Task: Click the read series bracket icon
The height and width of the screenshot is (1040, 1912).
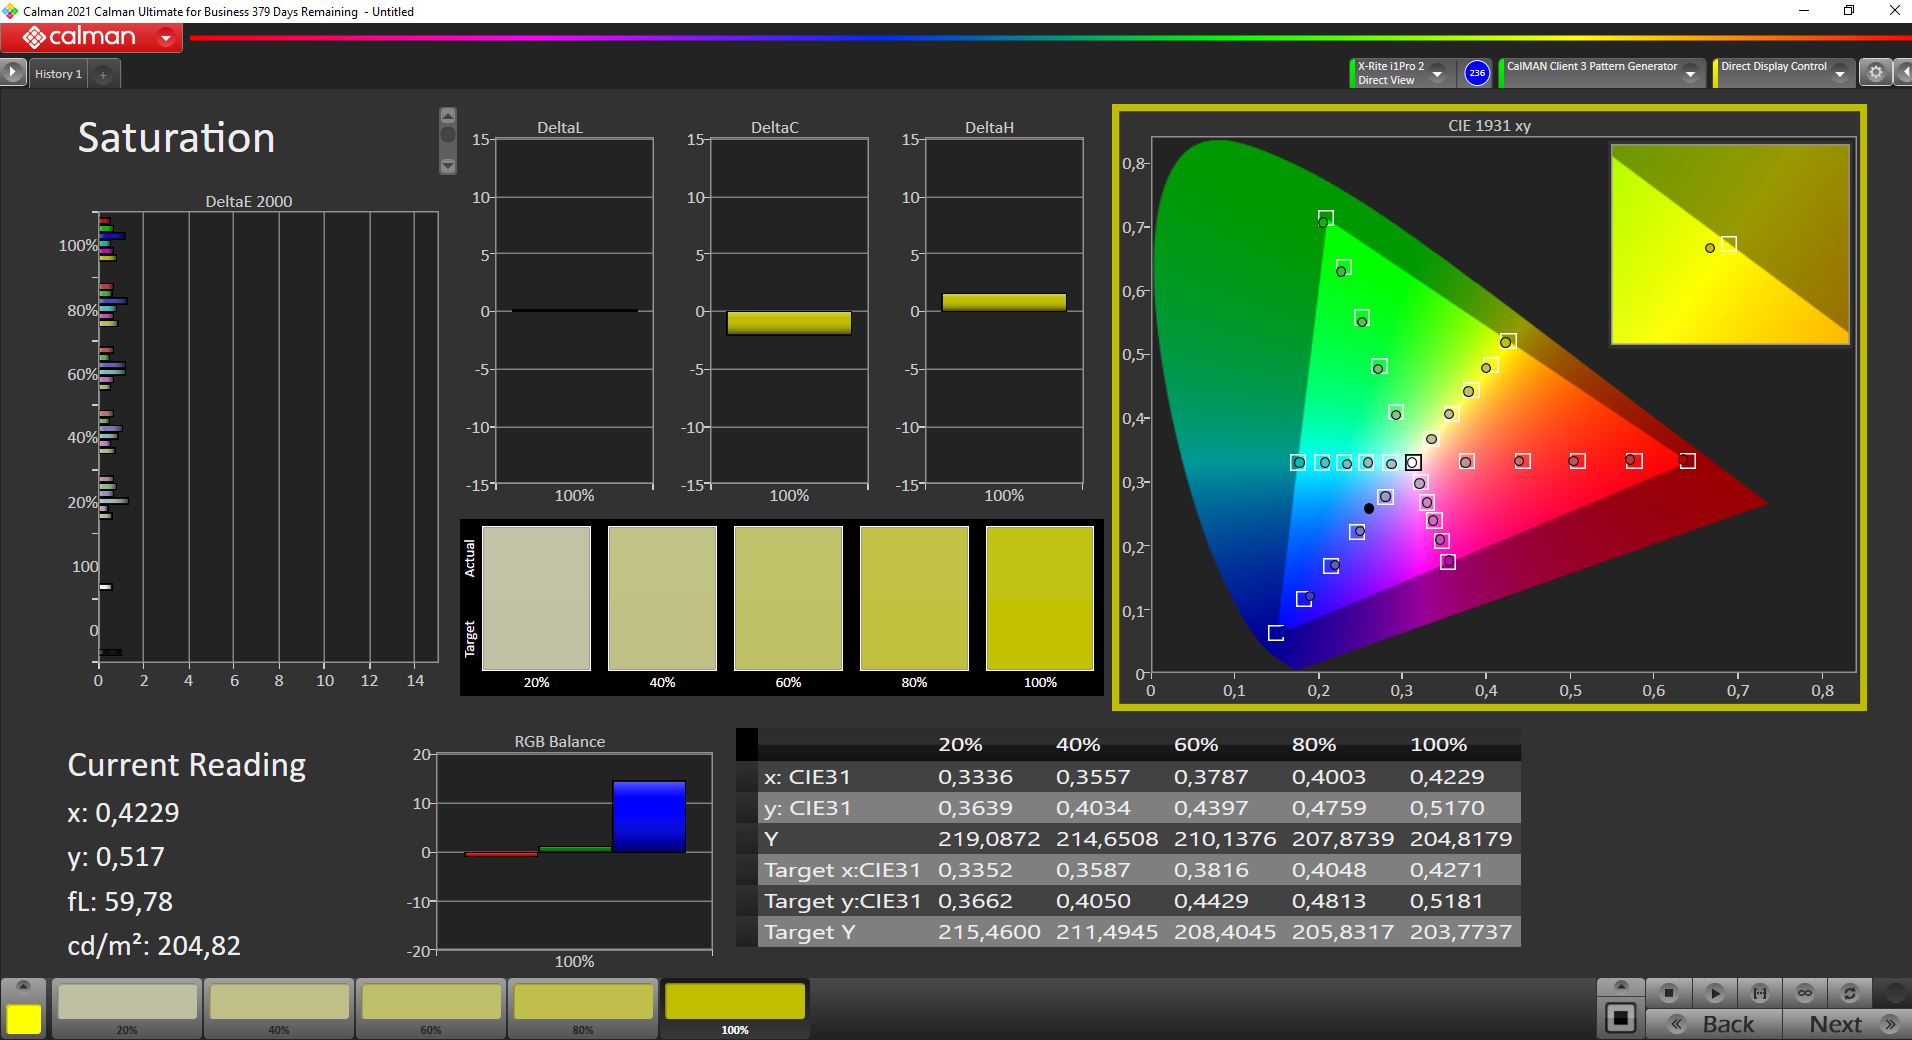Action: 1759,993
